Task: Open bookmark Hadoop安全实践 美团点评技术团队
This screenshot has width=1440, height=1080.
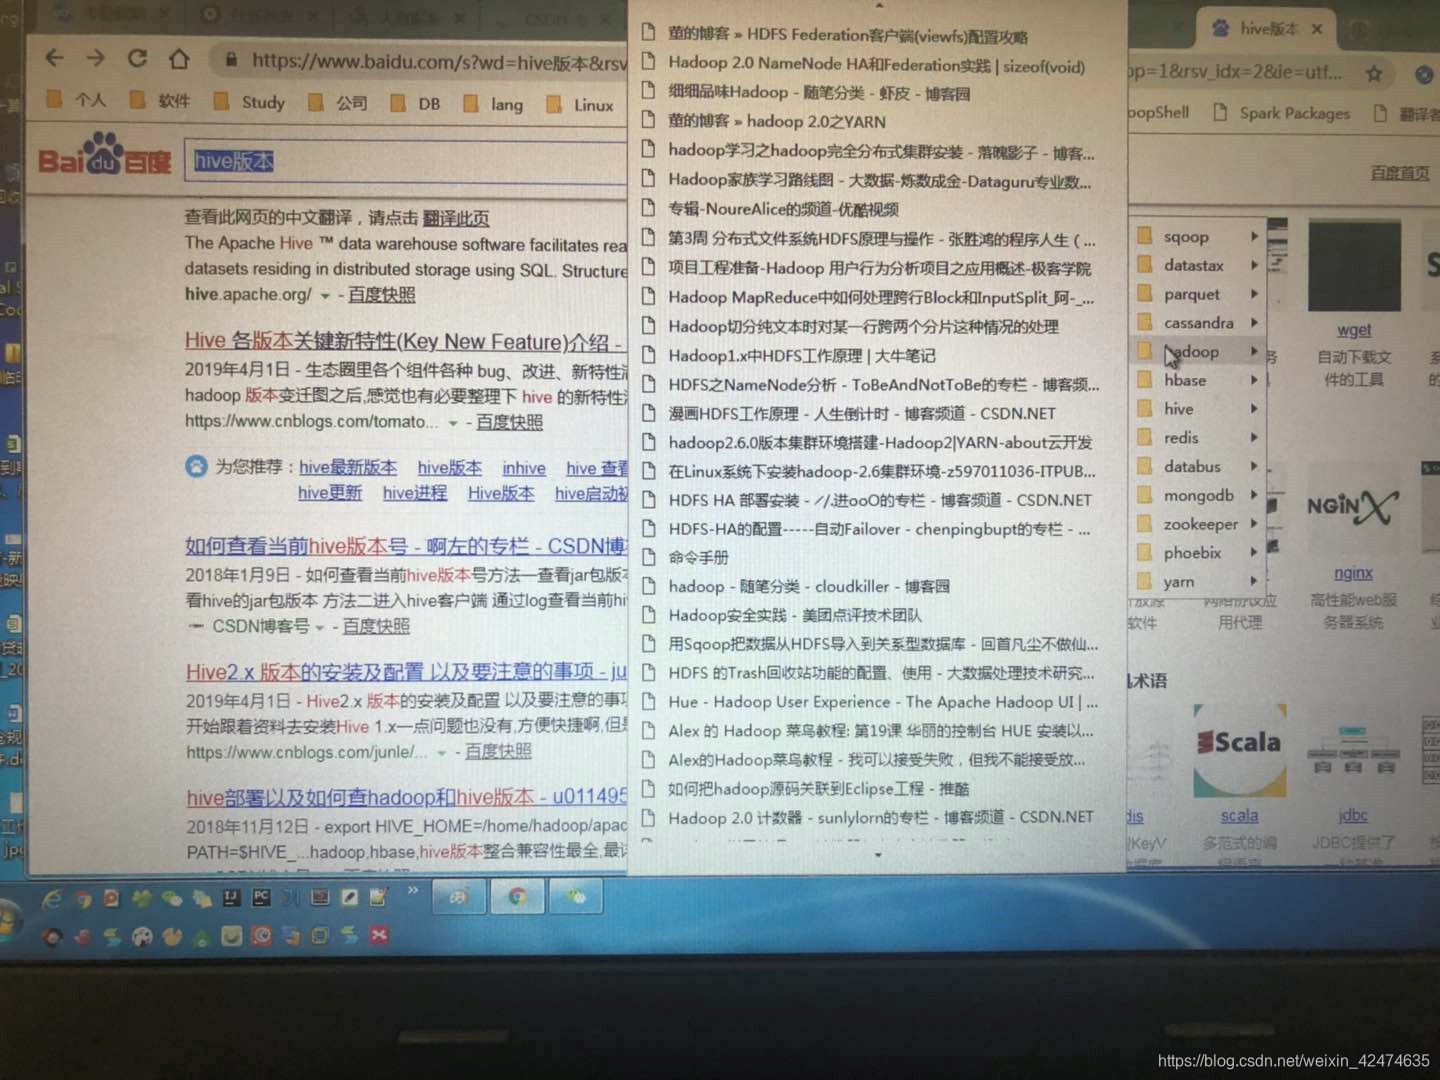Action: click(782, 616)
